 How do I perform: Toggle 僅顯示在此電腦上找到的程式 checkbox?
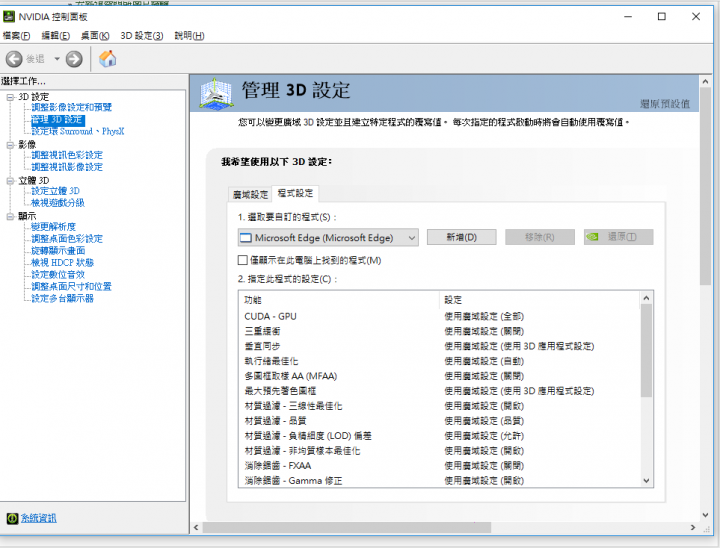(243, 260)
